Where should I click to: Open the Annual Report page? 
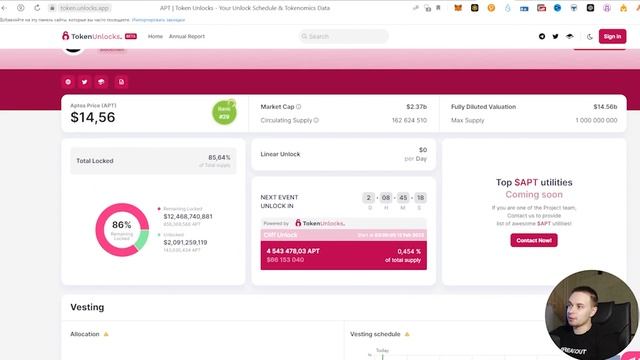pyautogui.click(x=187, y=36)
